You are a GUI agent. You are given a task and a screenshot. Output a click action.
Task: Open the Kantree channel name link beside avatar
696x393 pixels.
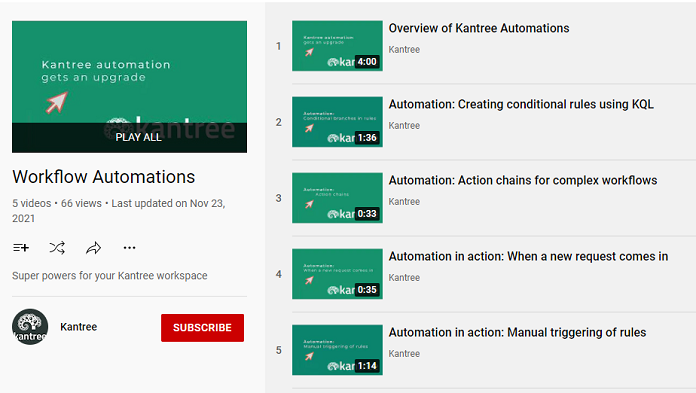point(79,327)
